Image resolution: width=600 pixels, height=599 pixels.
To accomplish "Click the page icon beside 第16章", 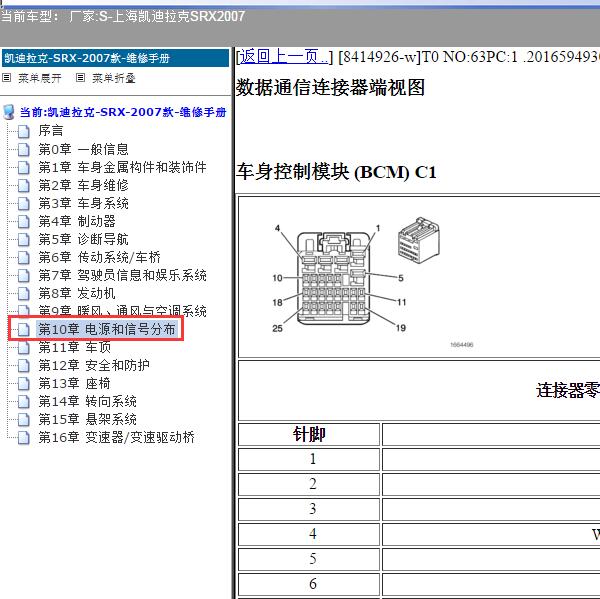I will click(24, 437).
